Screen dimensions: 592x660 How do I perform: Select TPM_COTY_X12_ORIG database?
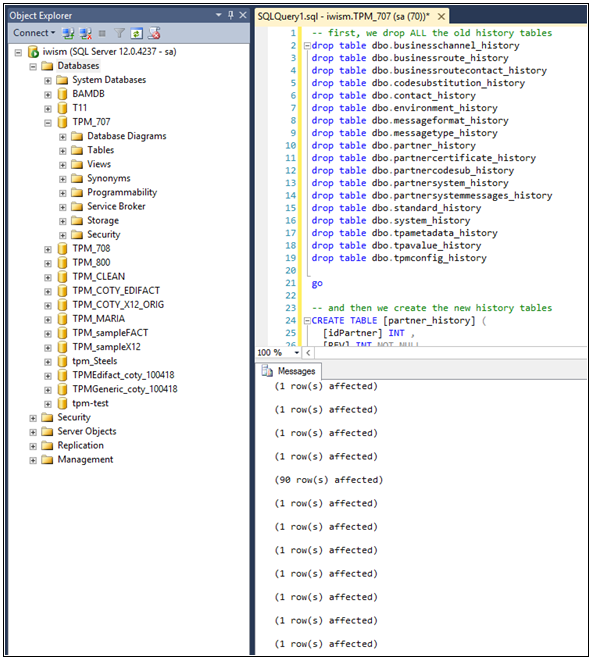[x=118, y=305]
